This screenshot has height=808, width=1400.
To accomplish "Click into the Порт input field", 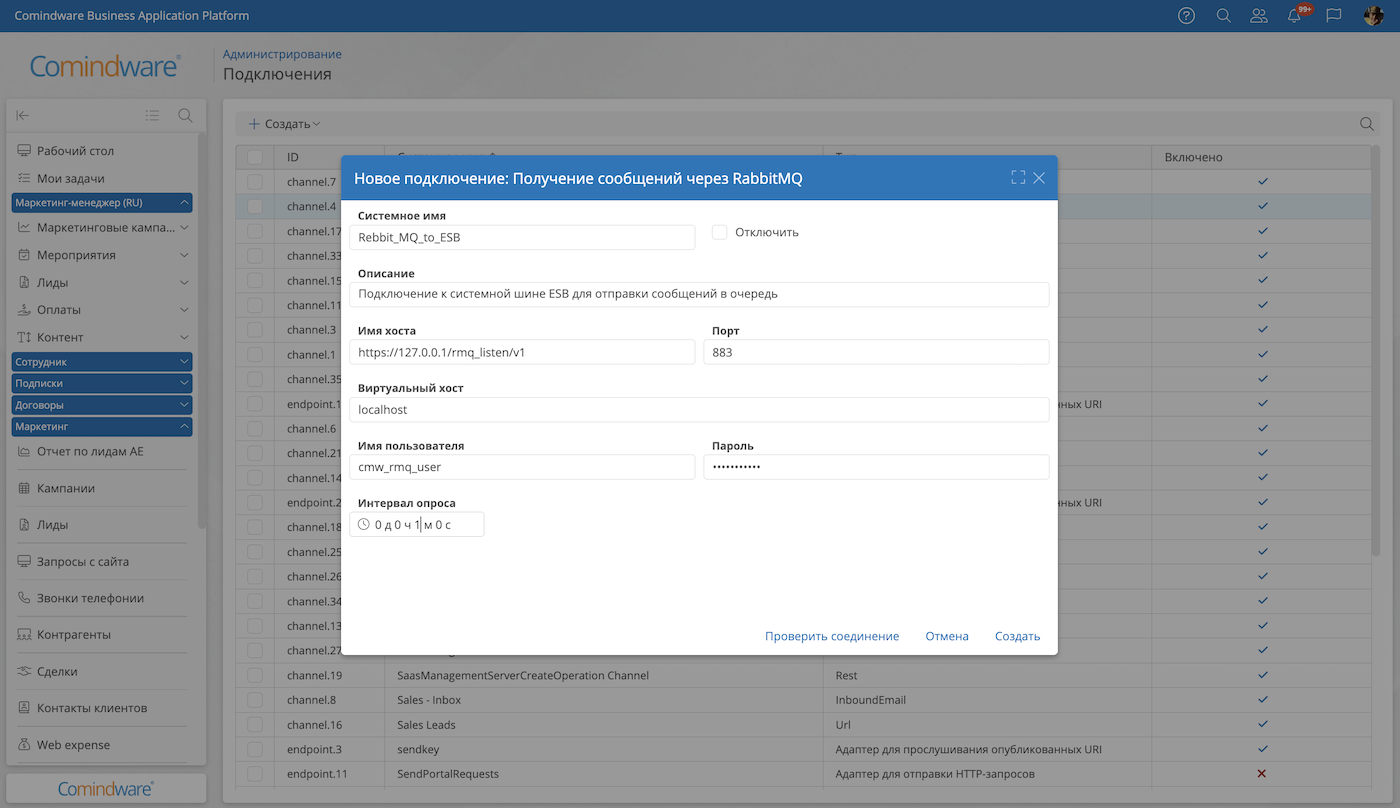I will [x=876, y=352].
